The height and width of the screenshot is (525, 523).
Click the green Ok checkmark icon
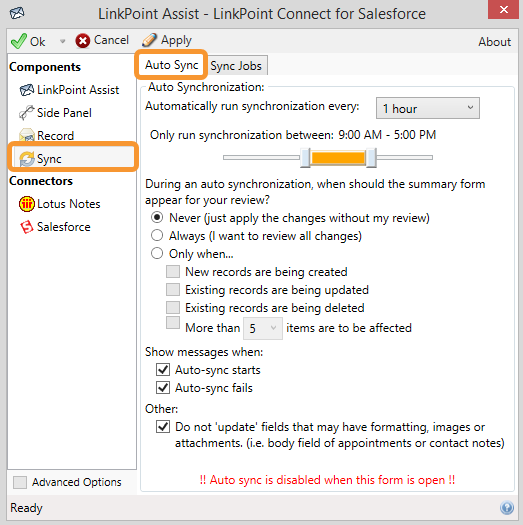(18, 41)
